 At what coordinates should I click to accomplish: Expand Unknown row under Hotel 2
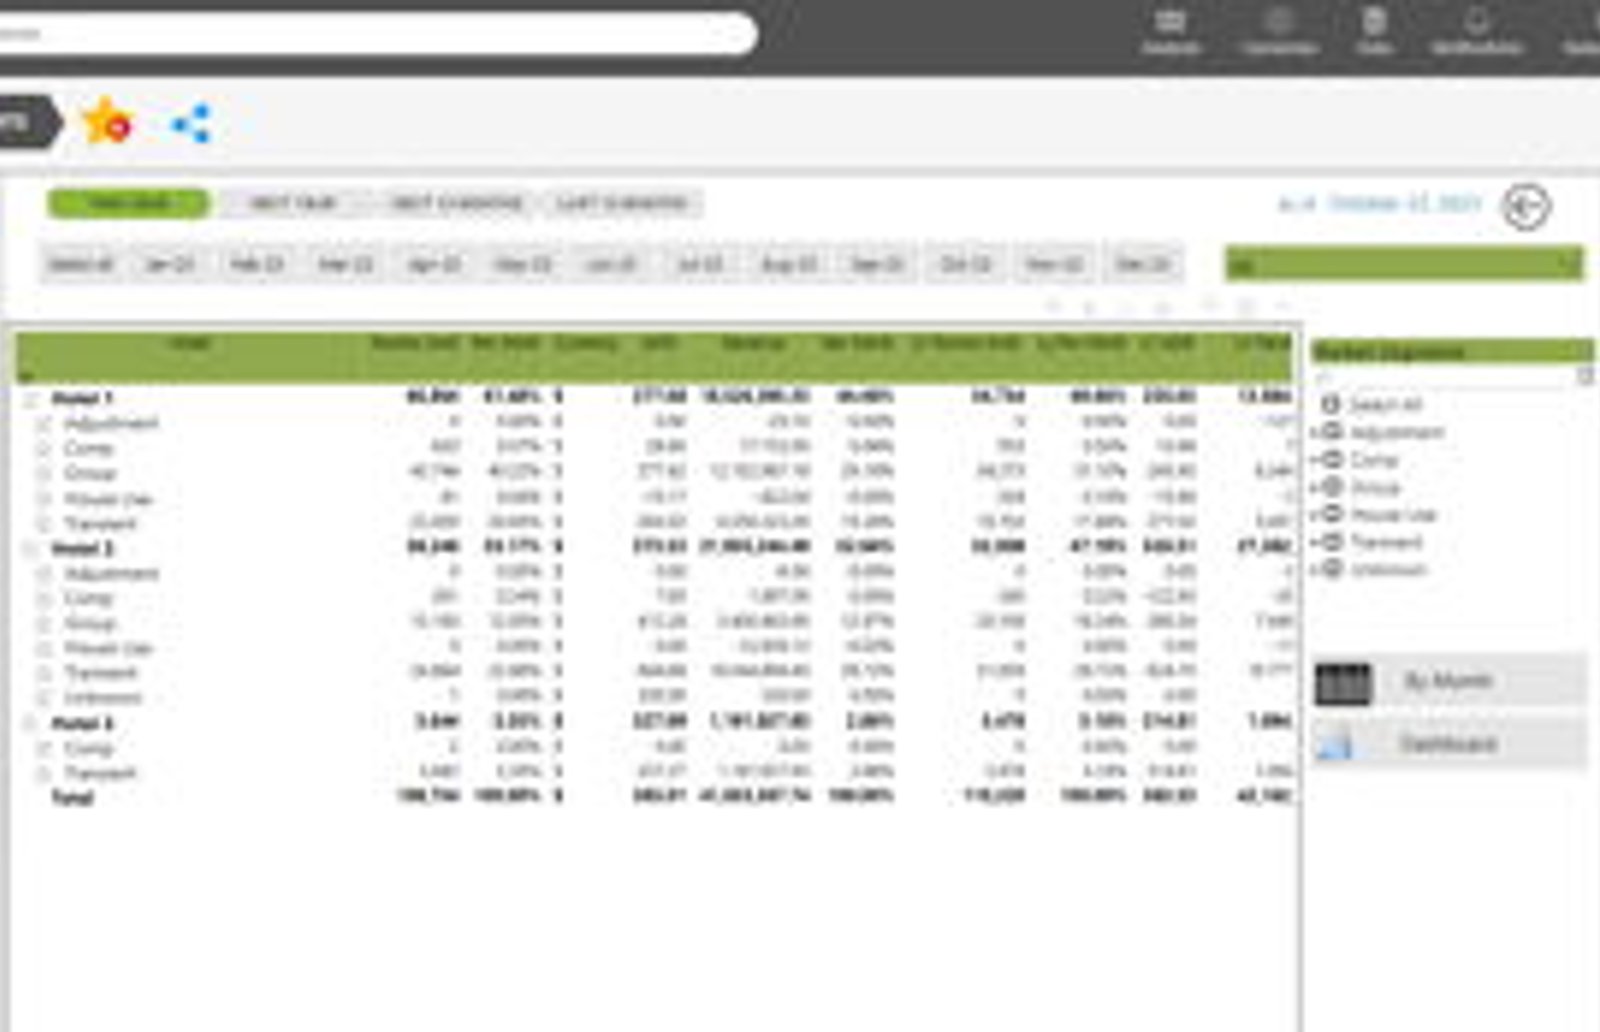click(44, 698)
